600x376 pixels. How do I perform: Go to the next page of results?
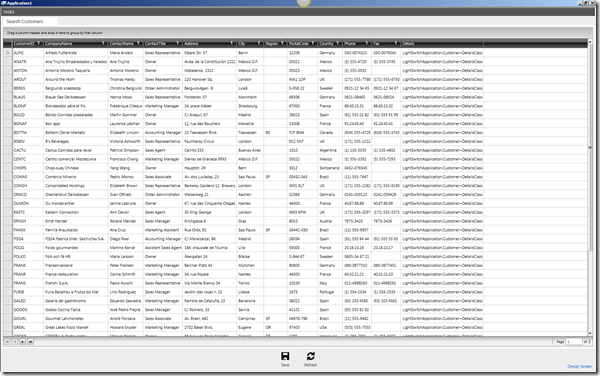(x=23, y=342)
